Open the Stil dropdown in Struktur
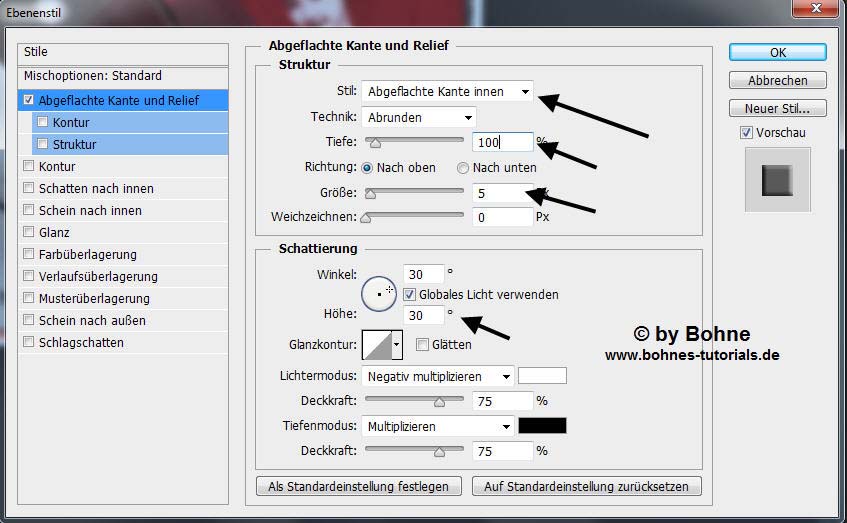The width and height of the screenshot is (847, 523). click(447, 92)
